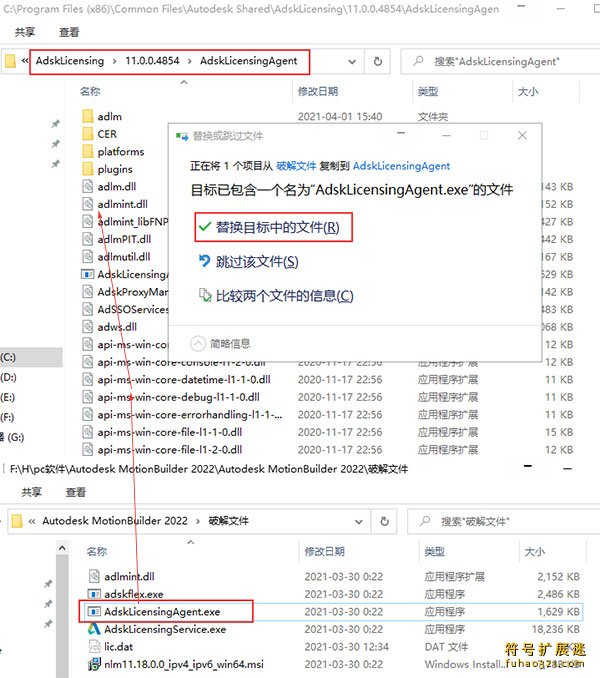Select the adlm folder icon
The image size is (600, 678).
88,116
